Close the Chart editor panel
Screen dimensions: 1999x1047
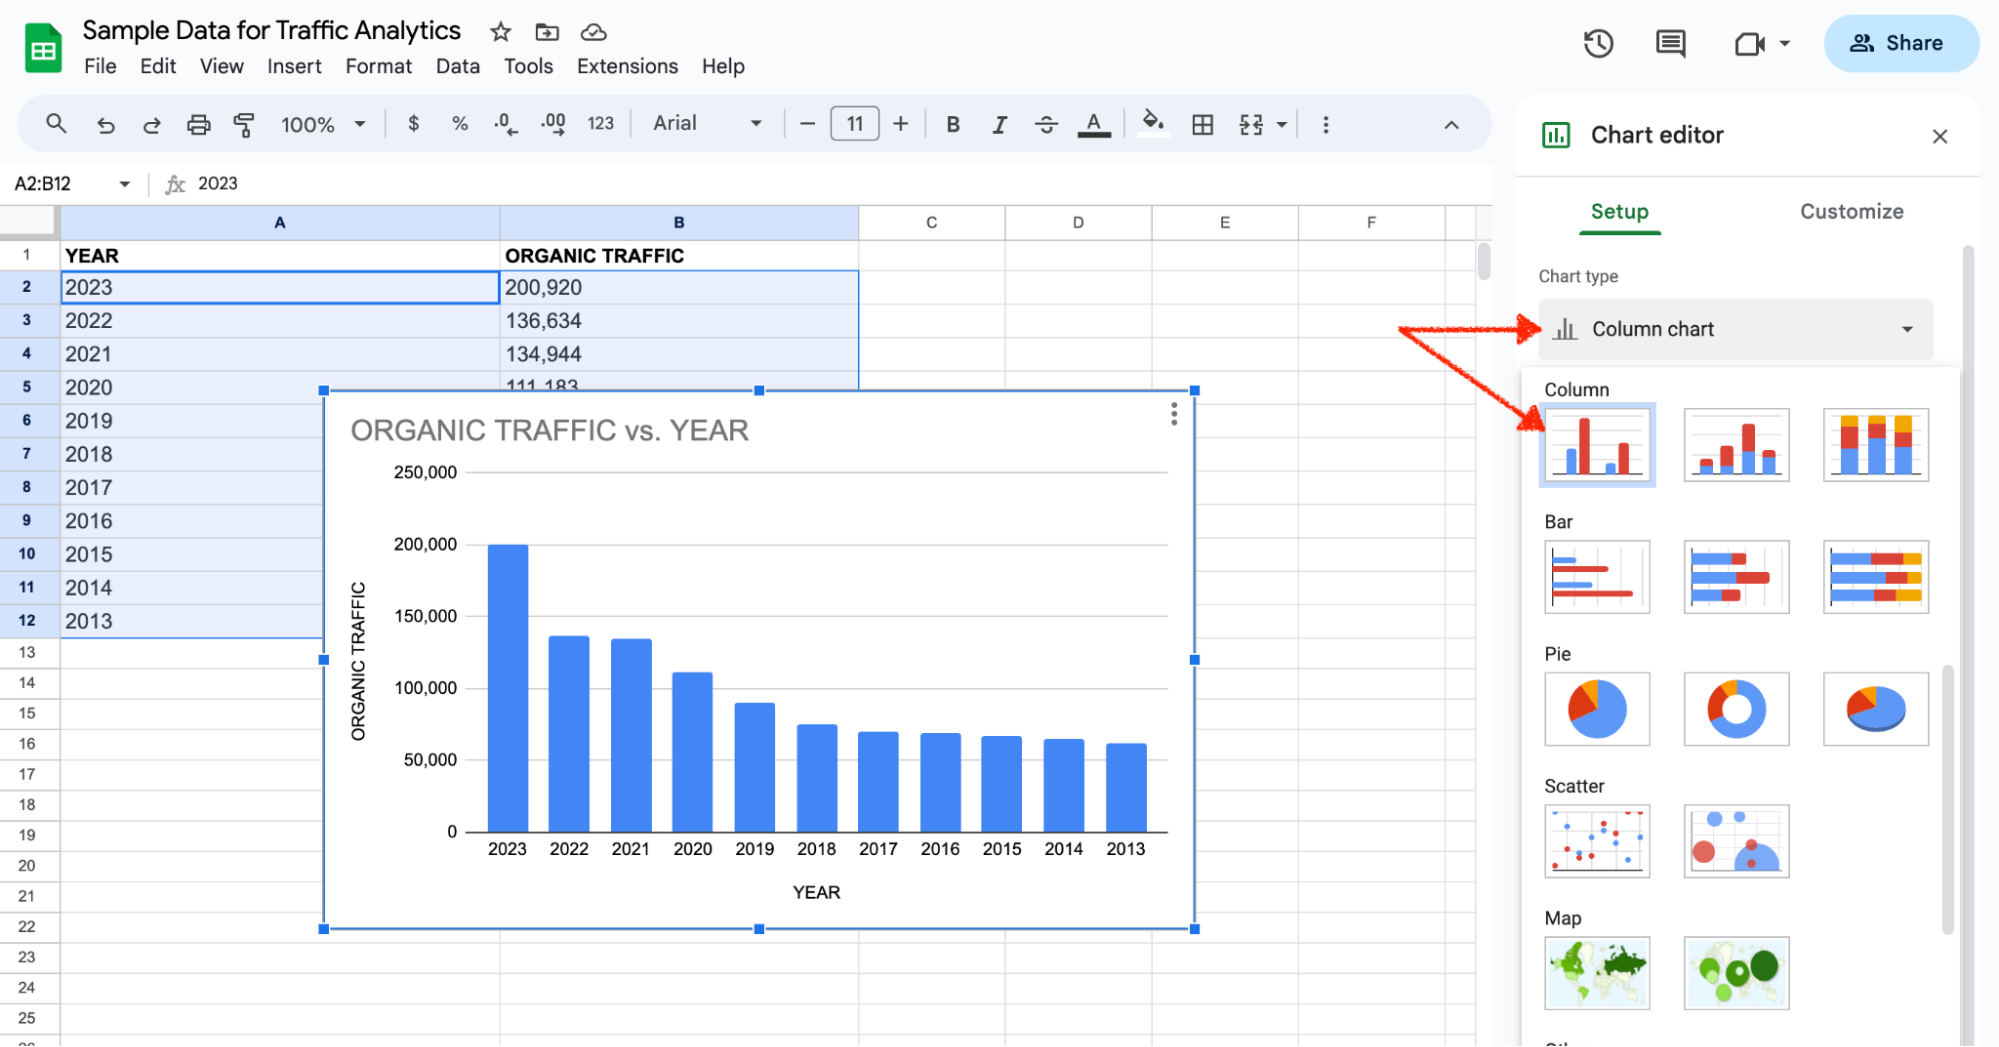pyautogui.click(x=1940, y=135)
